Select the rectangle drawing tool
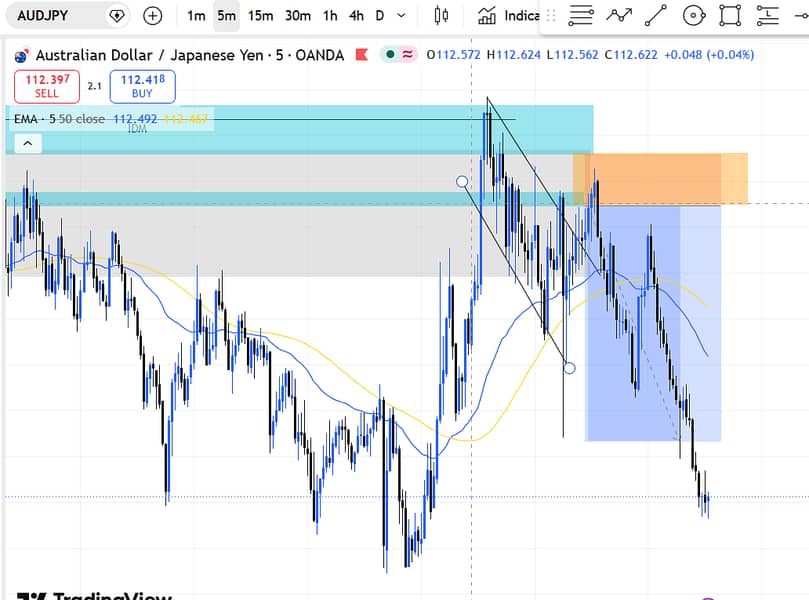The height and width of the screenshot is (600, 809). (x=731, y=16)
